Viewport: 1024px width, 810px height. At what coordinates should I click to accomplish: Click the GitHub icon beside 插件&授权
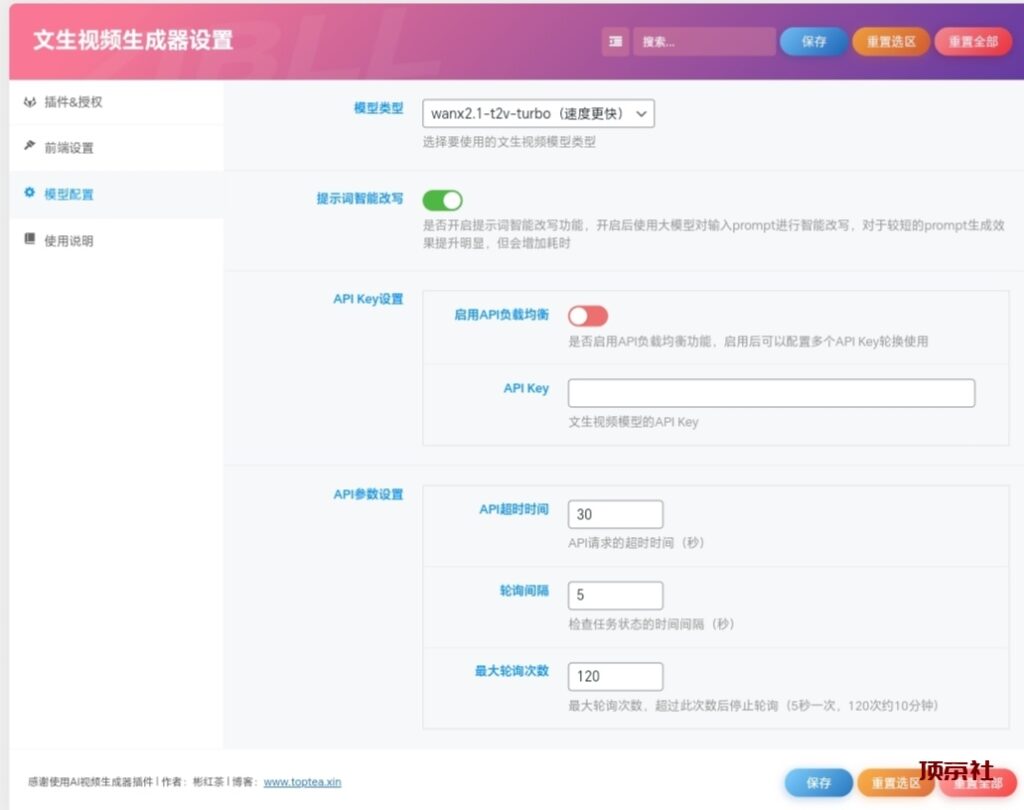click(29, 102)
